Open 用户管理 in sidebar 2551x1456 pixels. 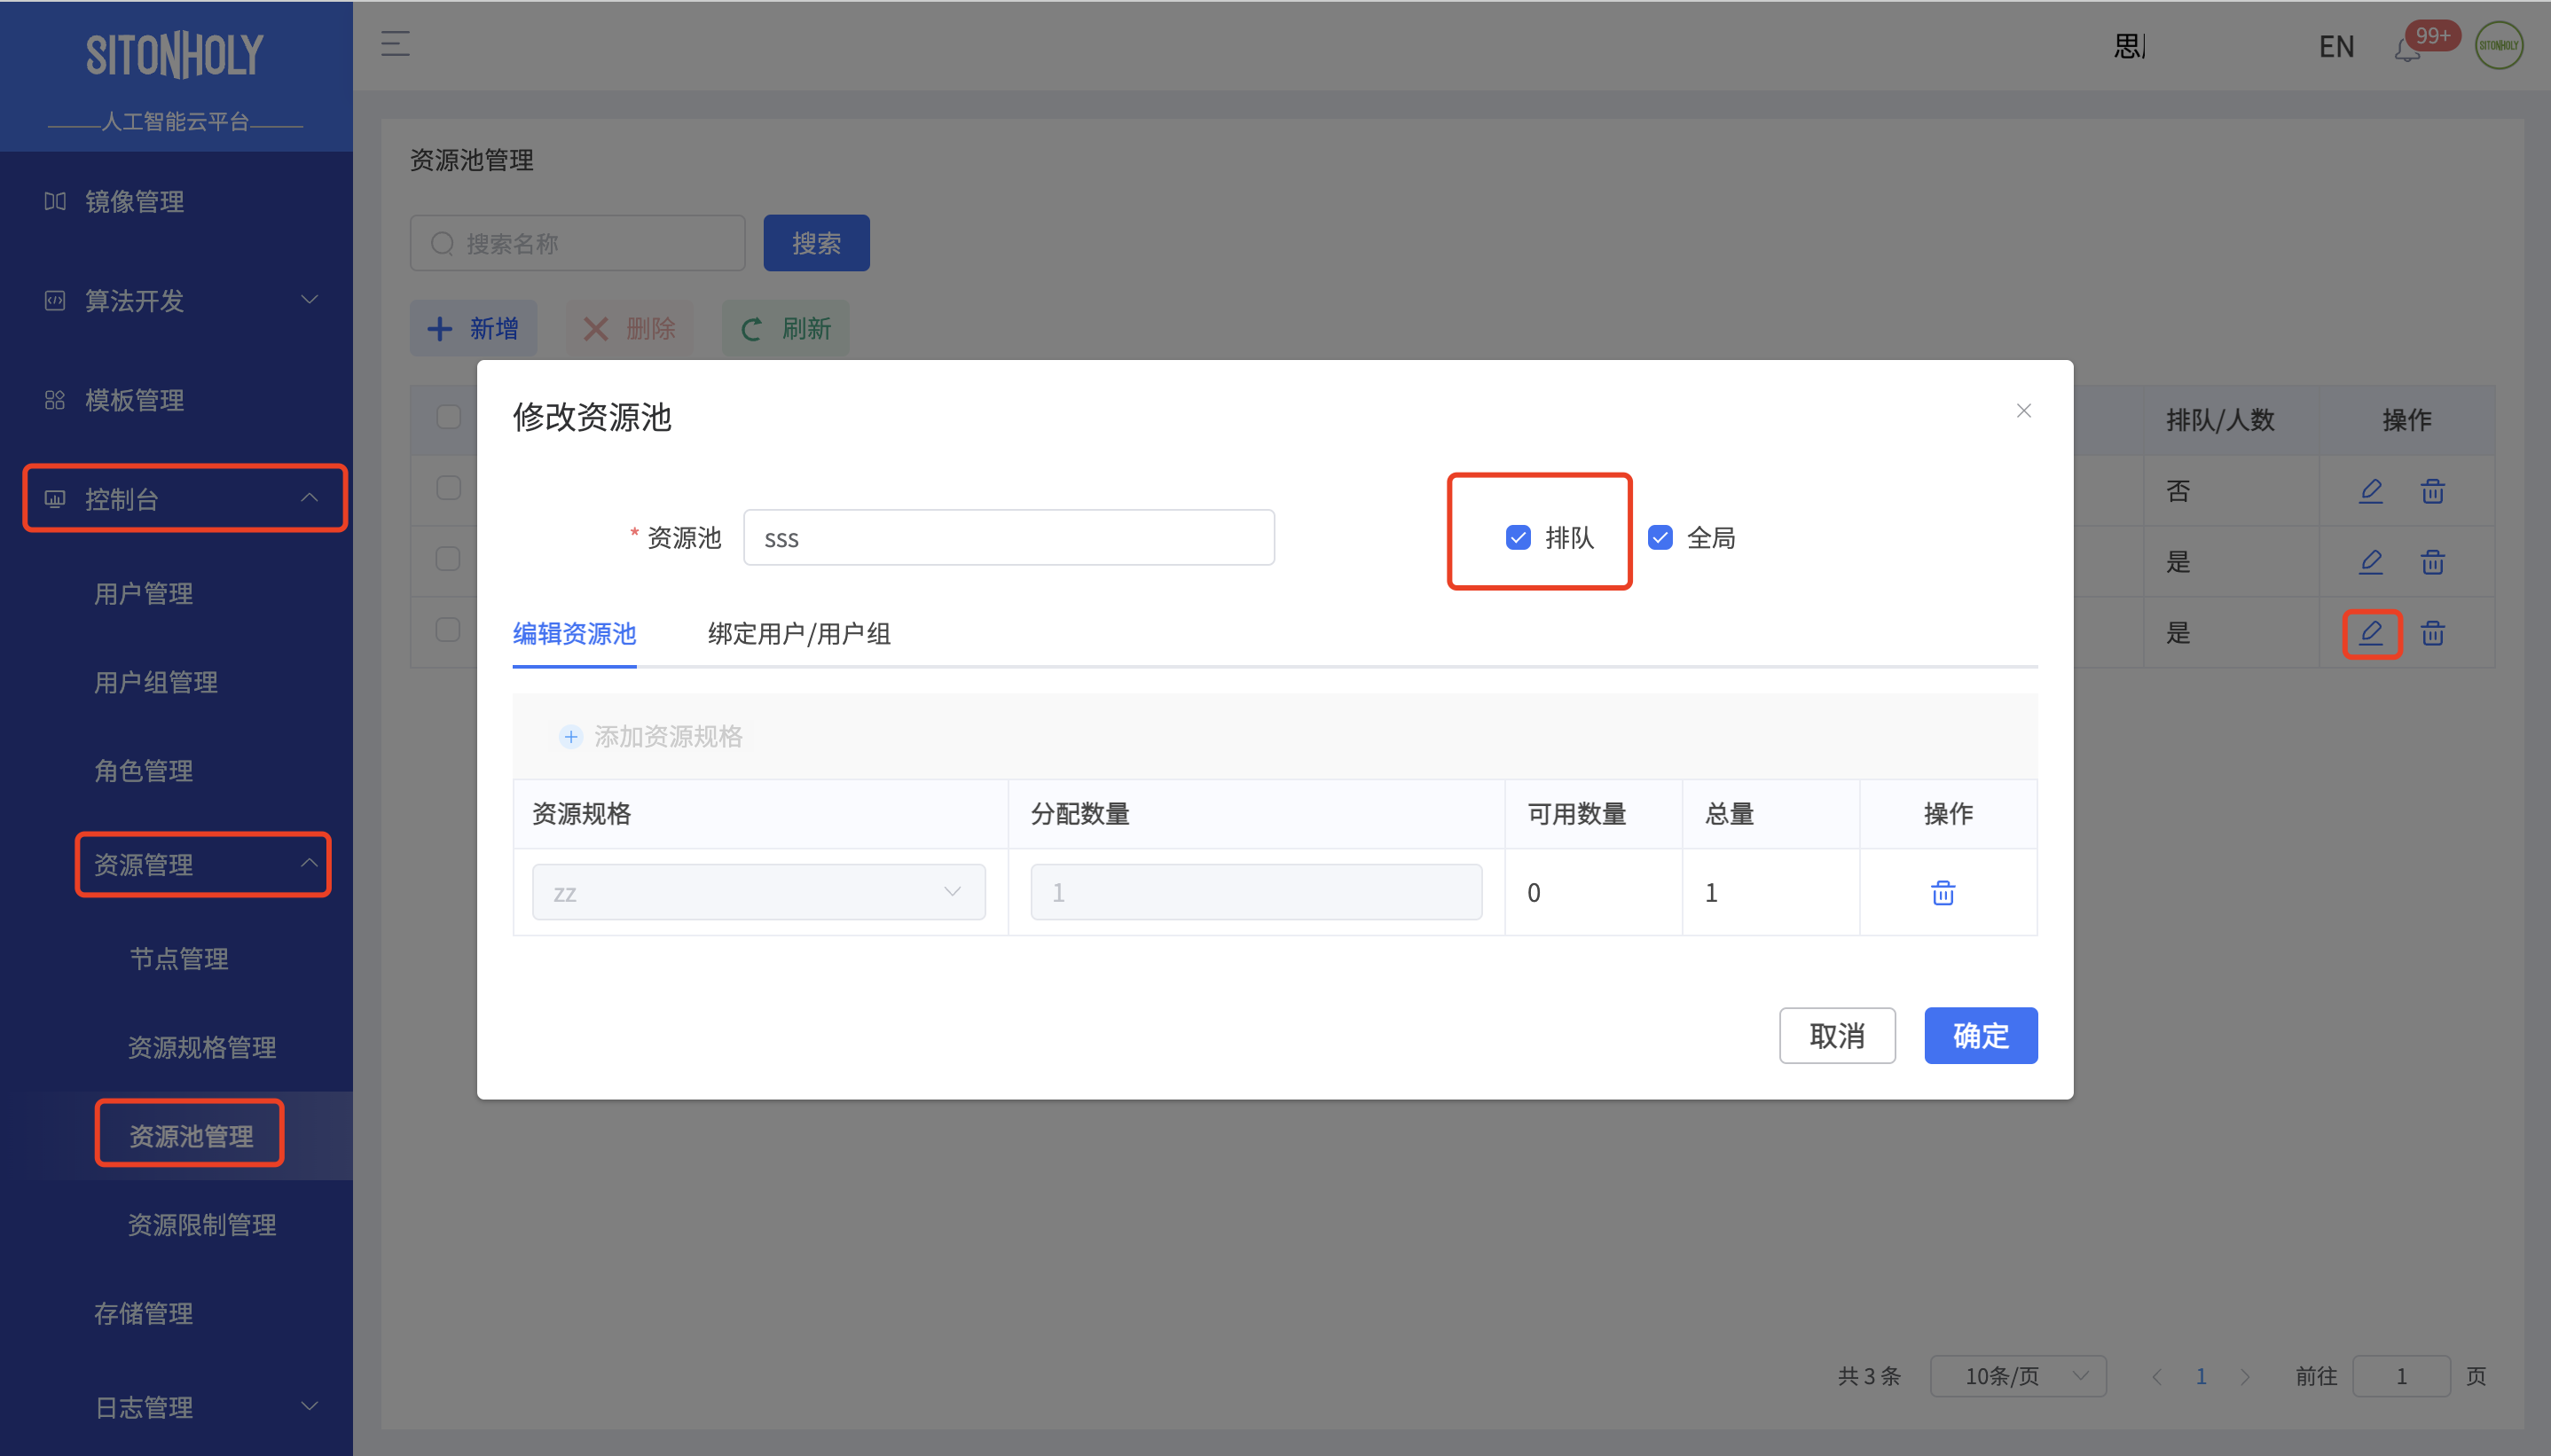144,594
